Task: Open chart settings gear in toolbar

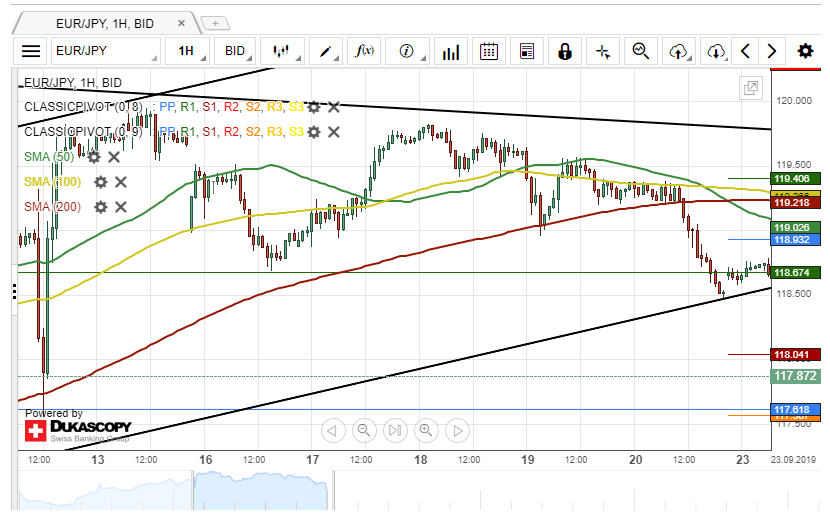Action: (x=805, y=51)
